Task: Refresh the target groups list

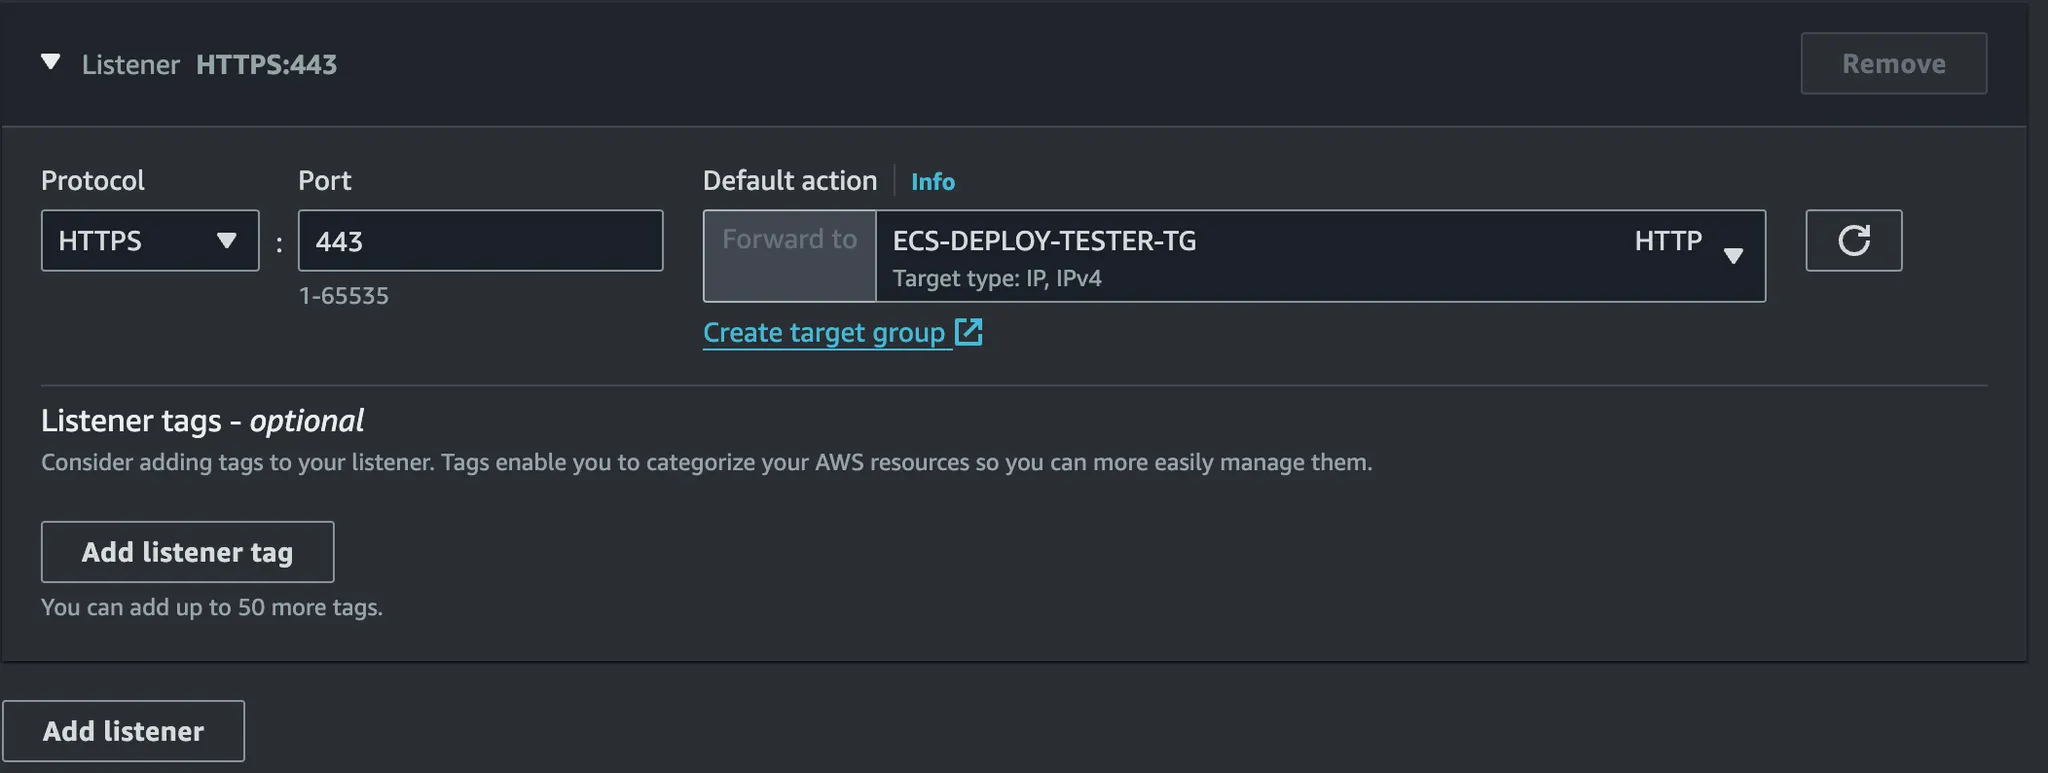Action: (1853, 241)
